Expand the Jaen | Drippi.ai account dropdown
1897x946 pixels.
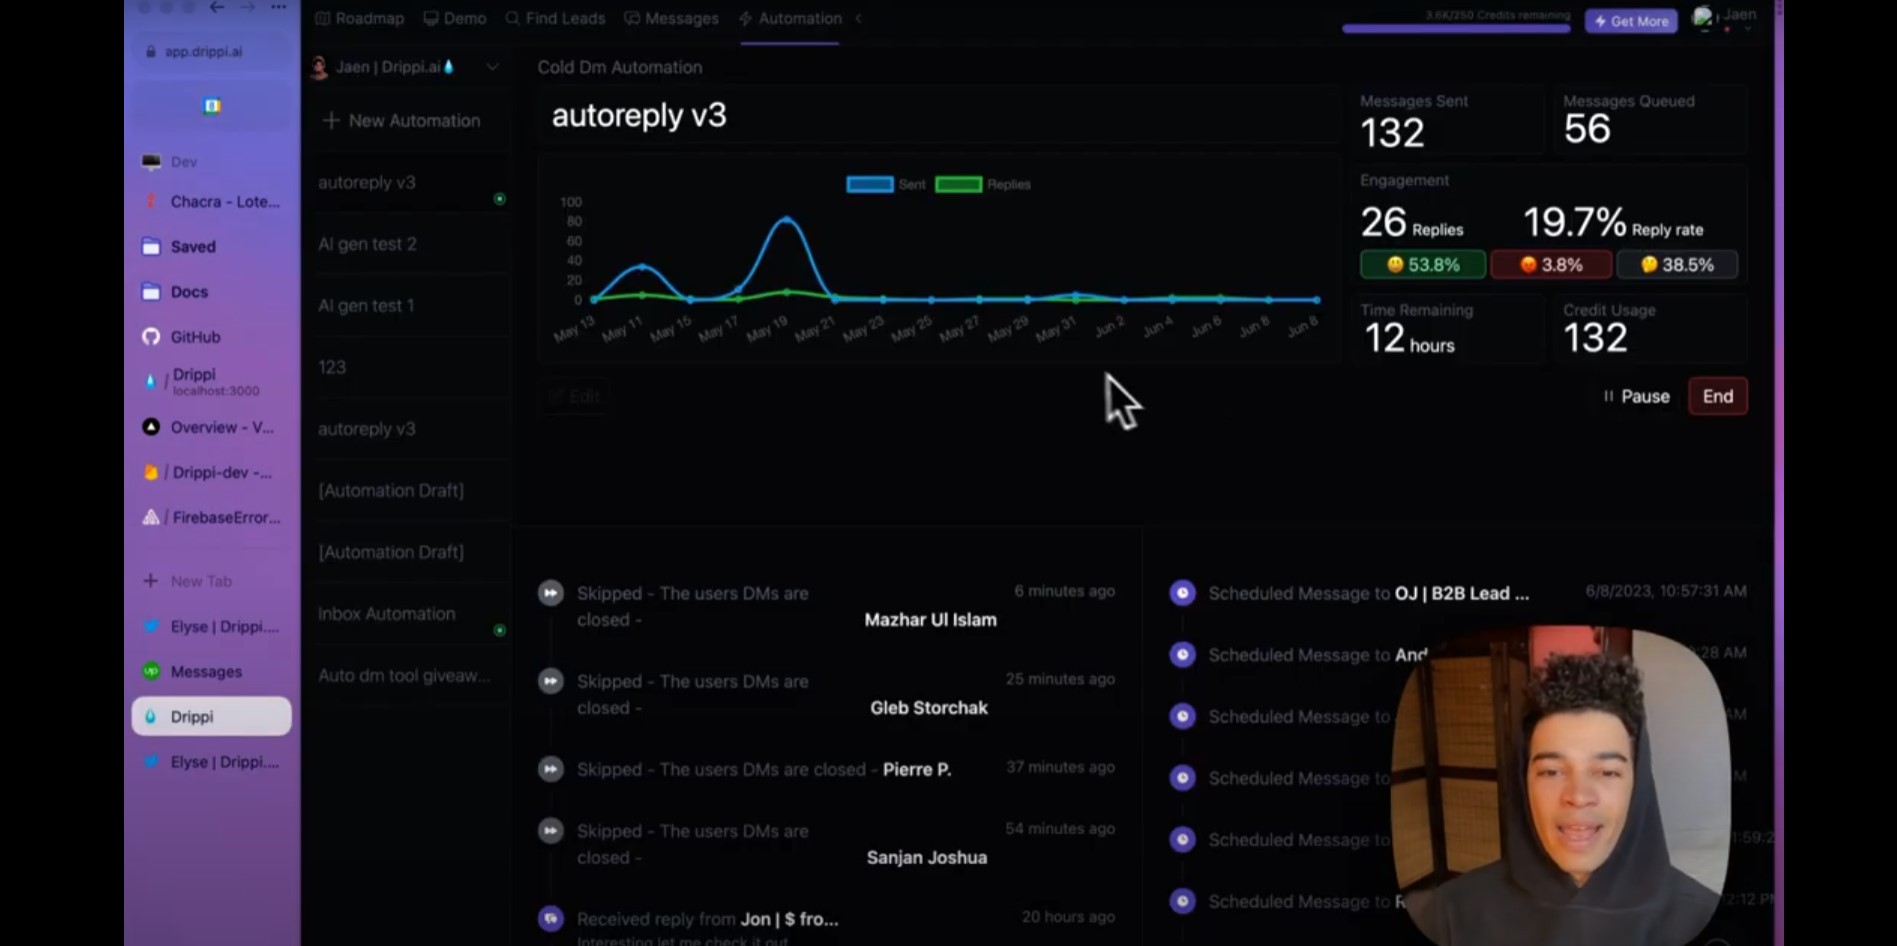[x=492, y=67]
